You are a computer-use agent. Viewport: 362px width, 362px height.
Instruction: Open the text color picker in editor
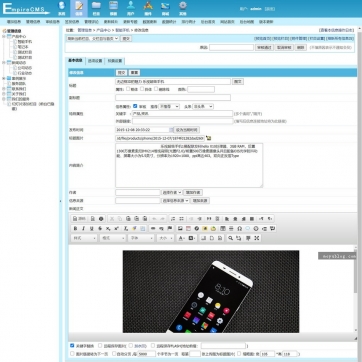pyautogui.click(x=182, y=238)
